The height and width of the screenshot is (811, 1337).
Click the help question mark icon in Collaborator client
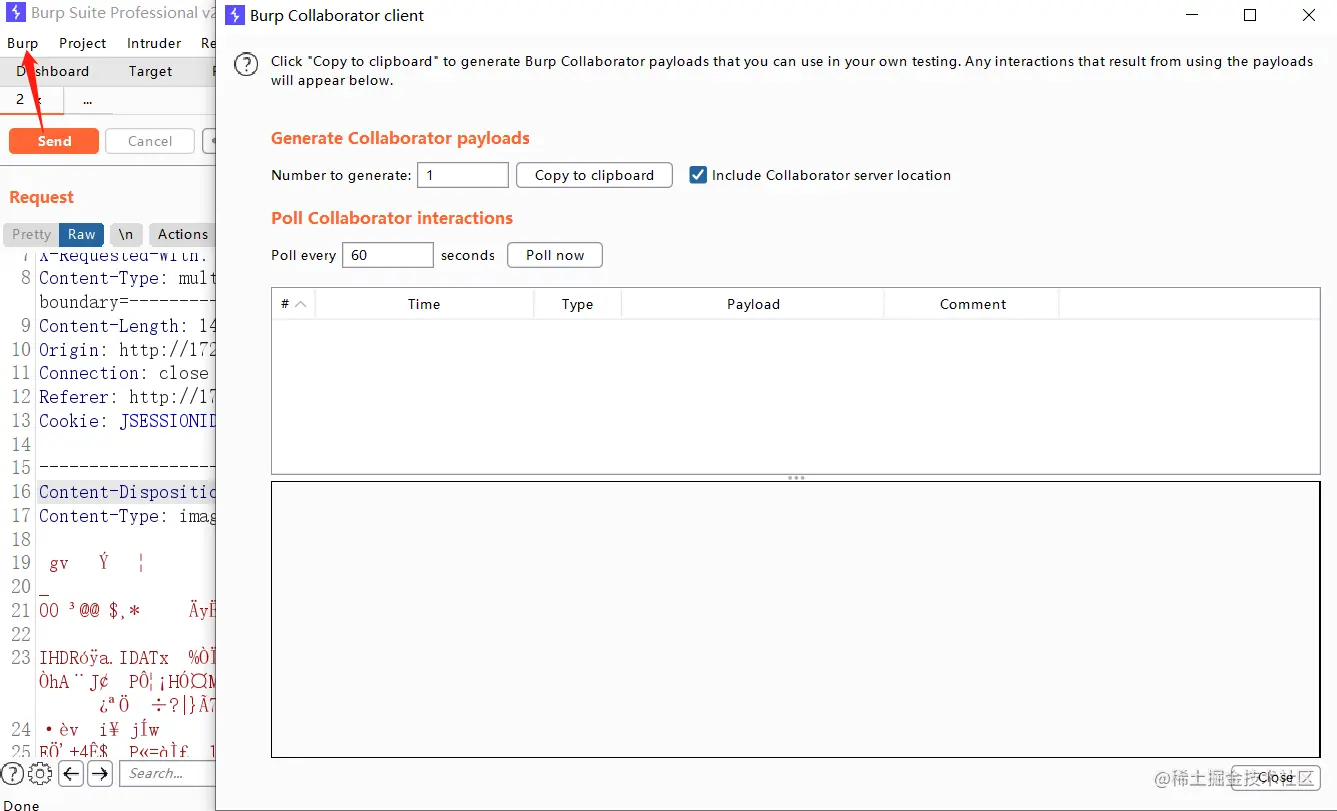(x=245, y=65)
